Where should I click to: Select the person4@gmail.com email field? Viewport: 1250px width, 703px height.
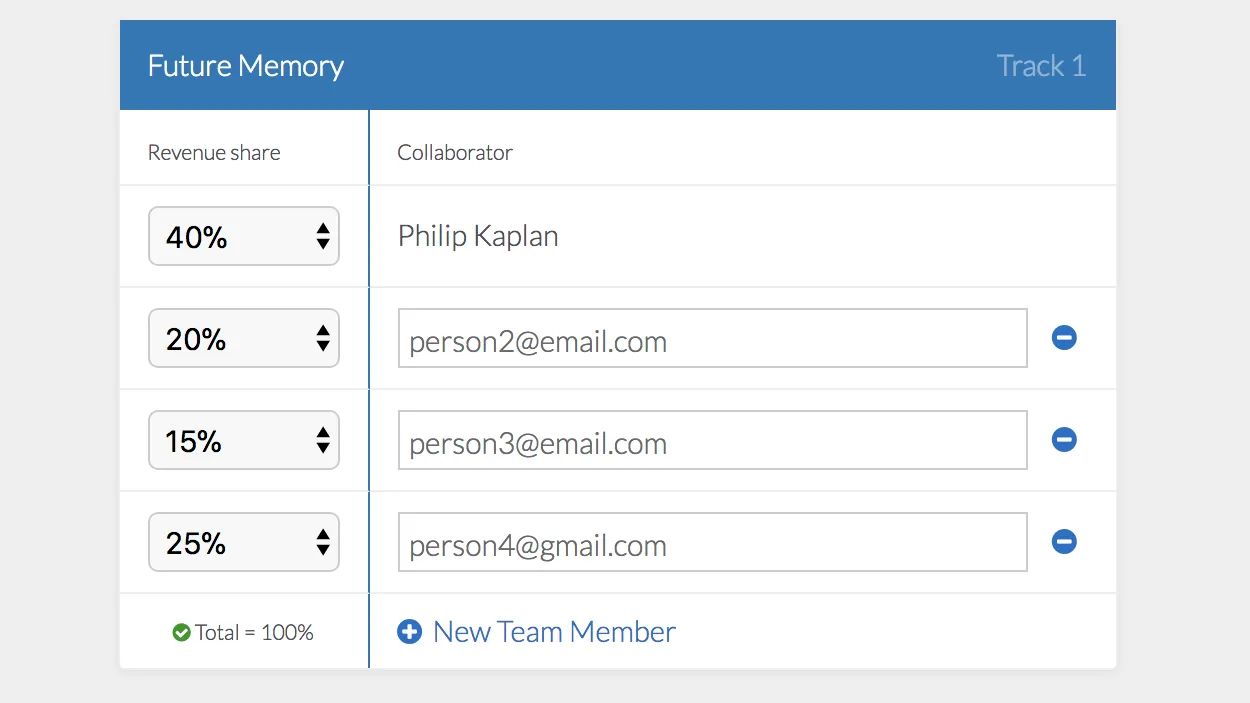tap(712, 542)
